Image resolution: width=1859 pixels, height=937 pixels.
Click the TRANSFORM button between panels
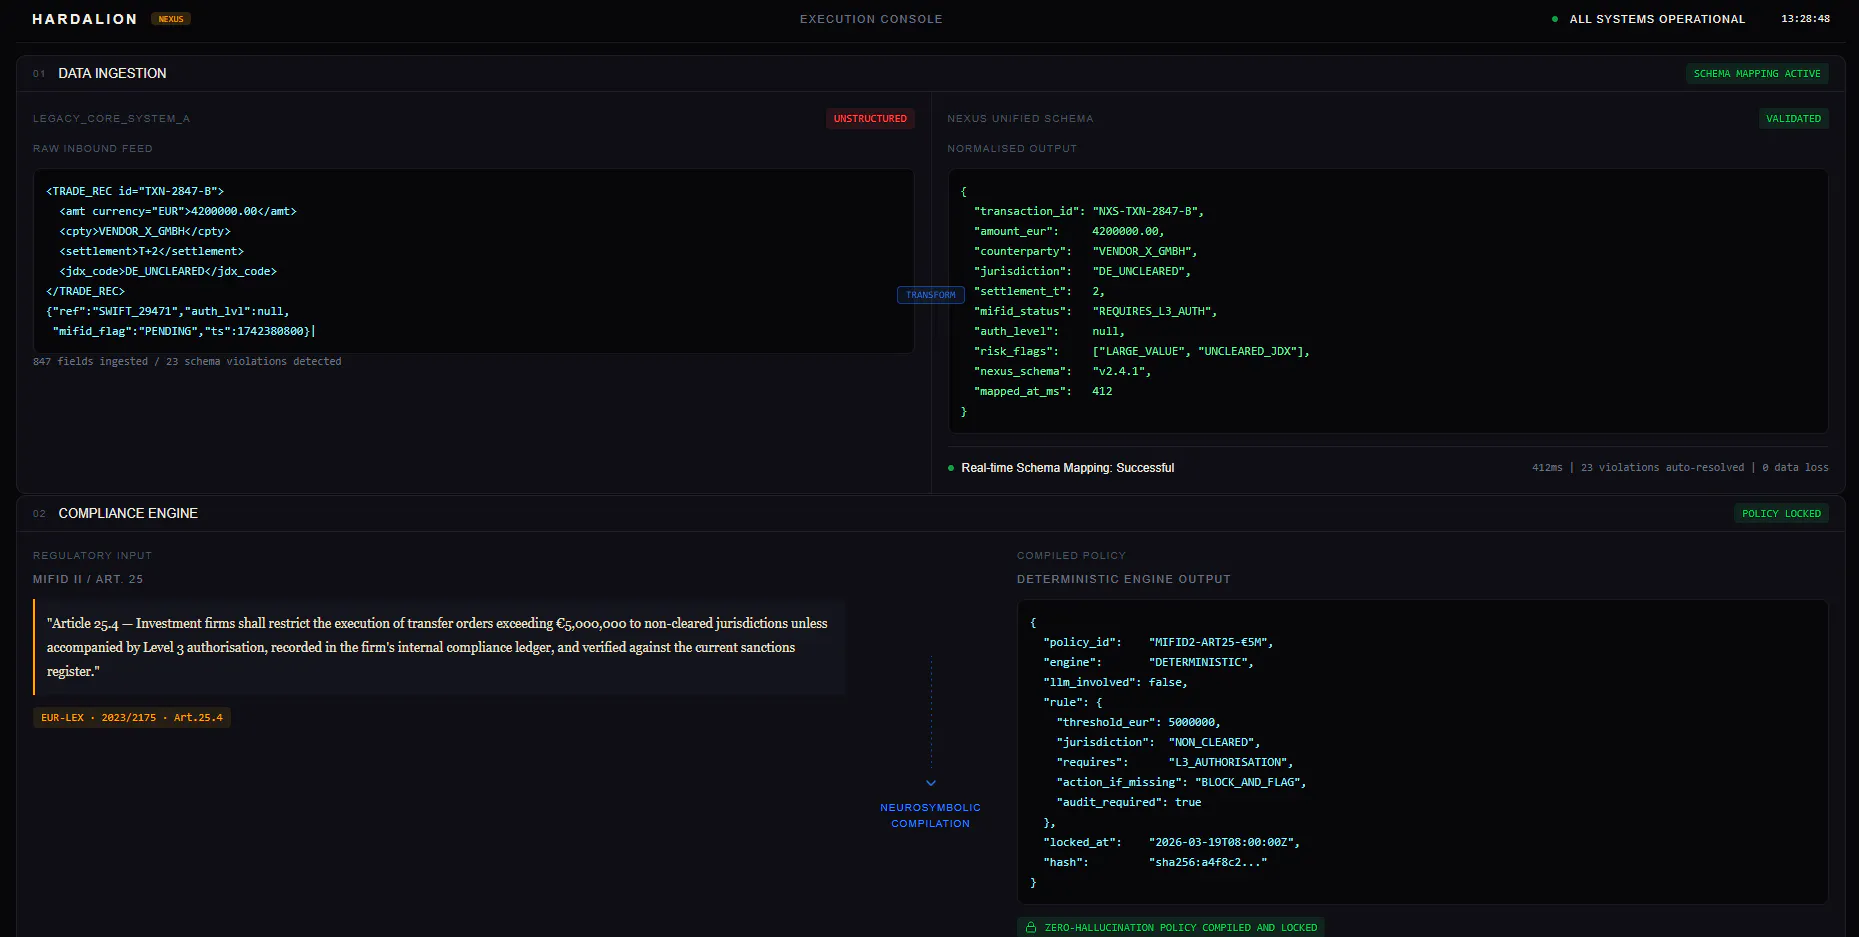point(931,295)
